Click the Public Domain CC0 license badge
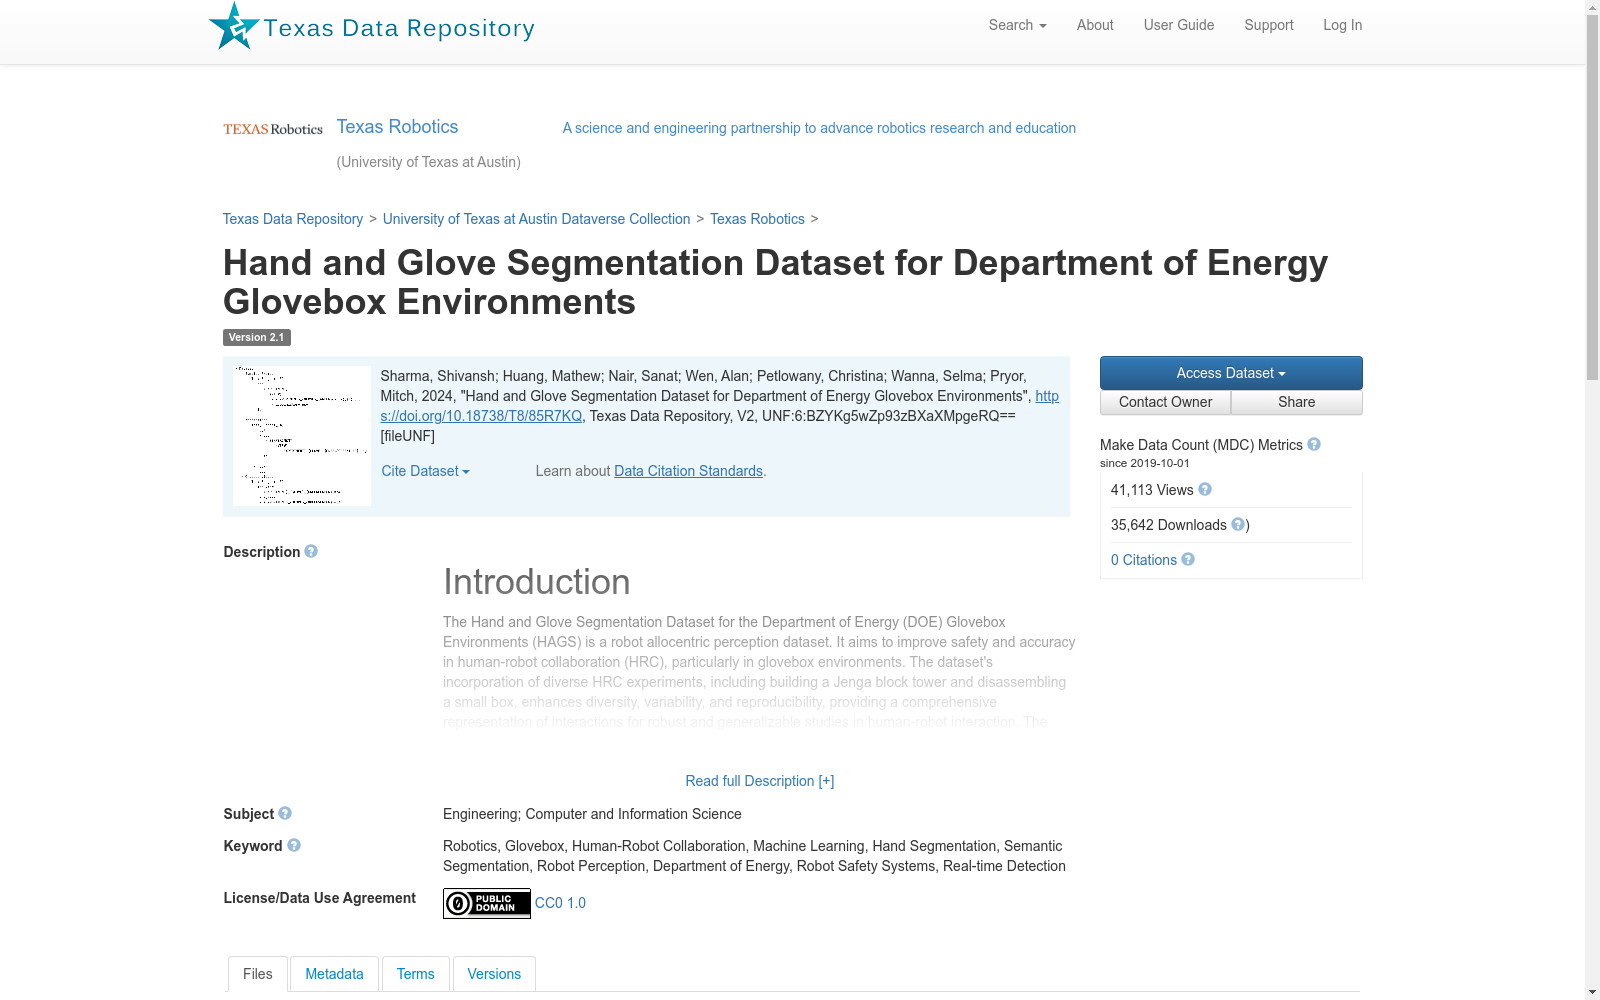 487,903
